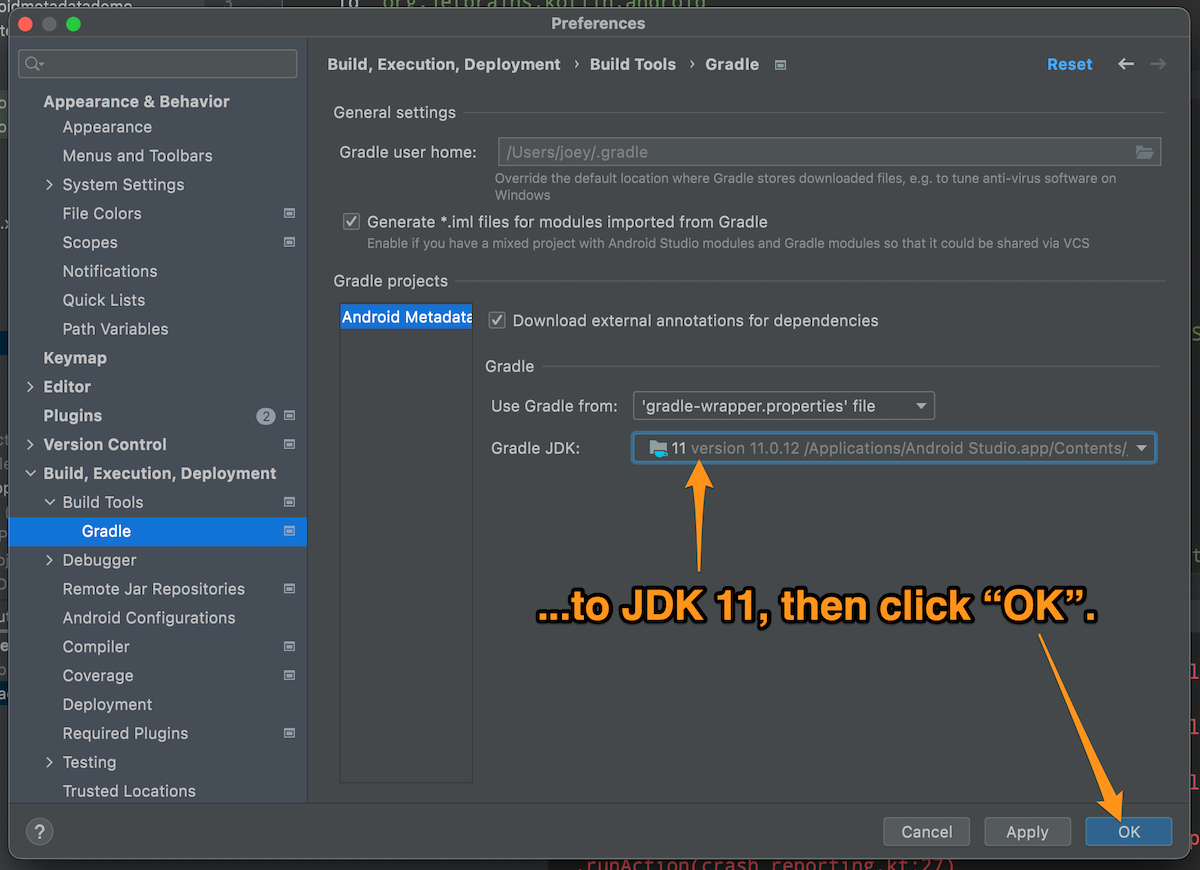Click the project settings icon next to File Colors
The width and height of the screenshot is (1200, 870).
click(289, 213)
